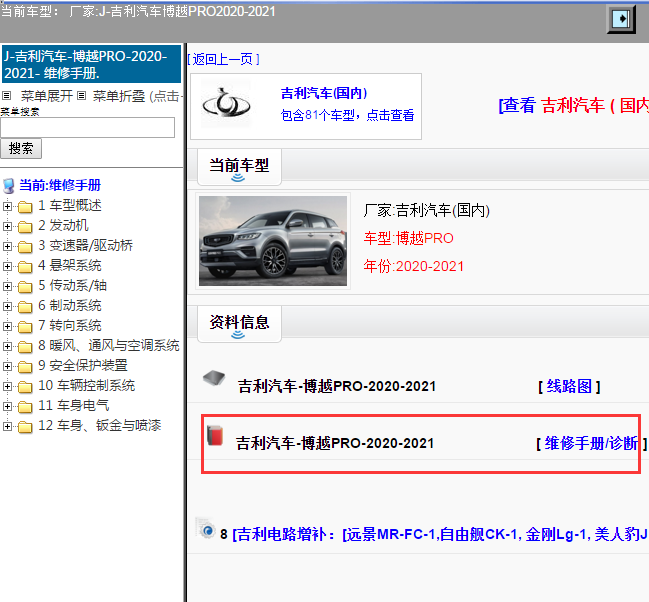Open the 吉利汽车(国内) link
This screenshot has height=602, width=649.
(324, 93)
